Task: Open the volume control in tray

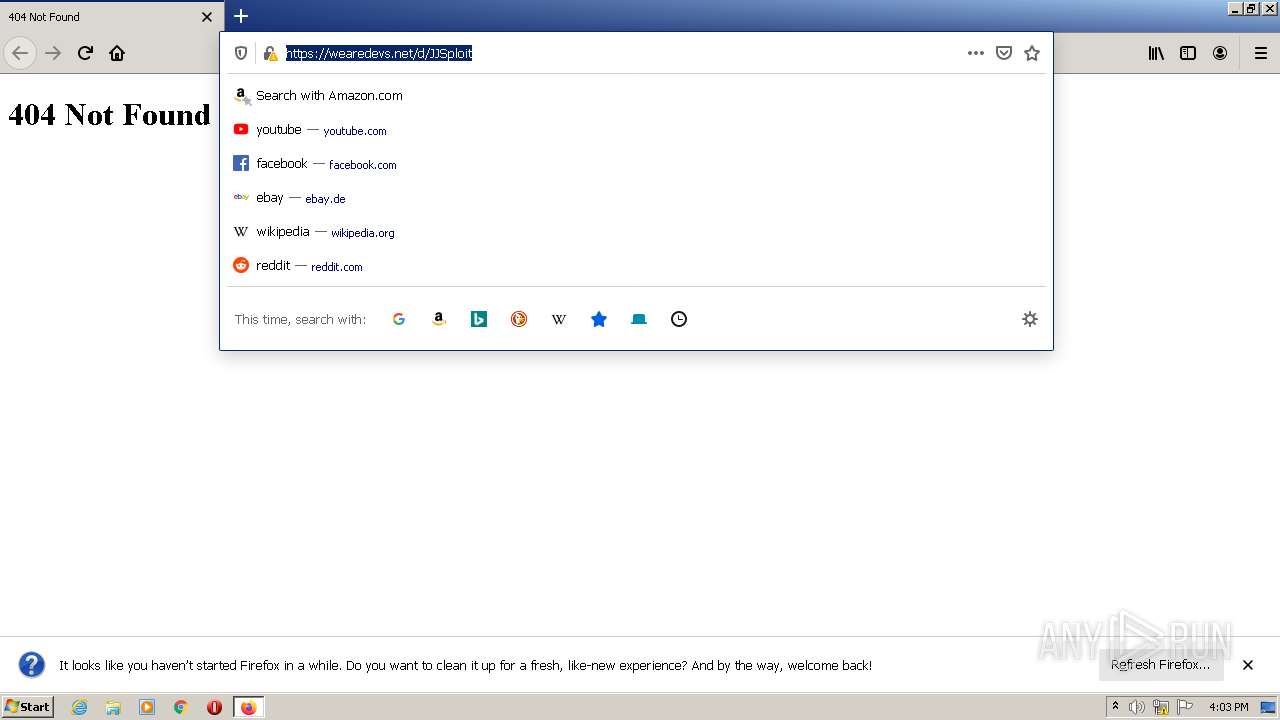Action: (x=1137, y=707)
